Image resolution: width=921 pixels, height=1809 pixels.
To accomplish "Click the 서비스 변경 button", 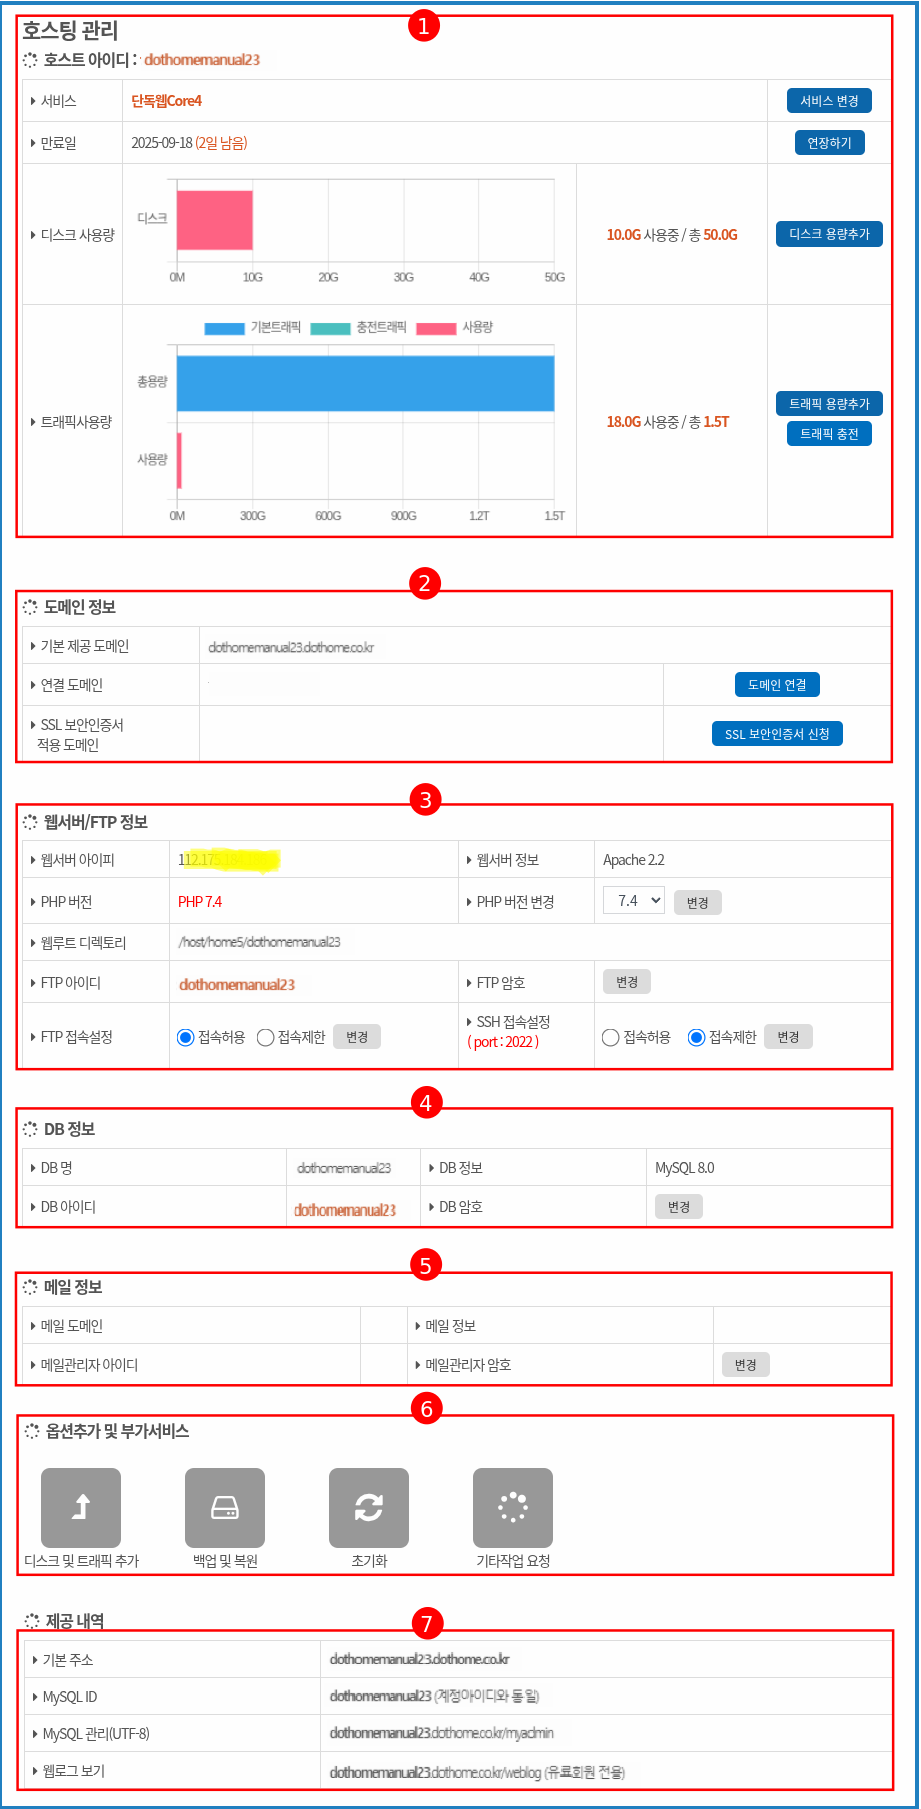I will click(829, 101).
